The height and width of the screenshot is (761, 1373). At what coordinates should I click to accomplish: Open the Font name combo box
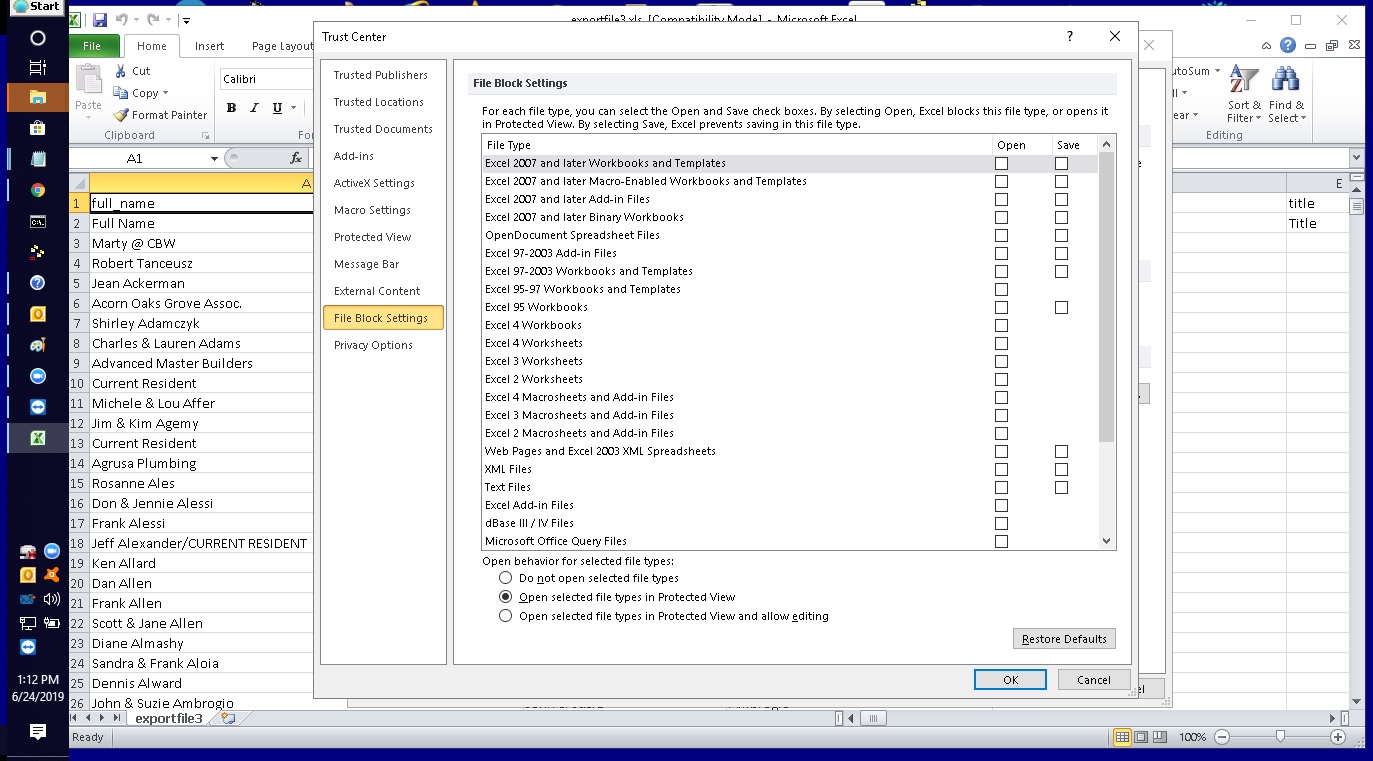(267, 79)
